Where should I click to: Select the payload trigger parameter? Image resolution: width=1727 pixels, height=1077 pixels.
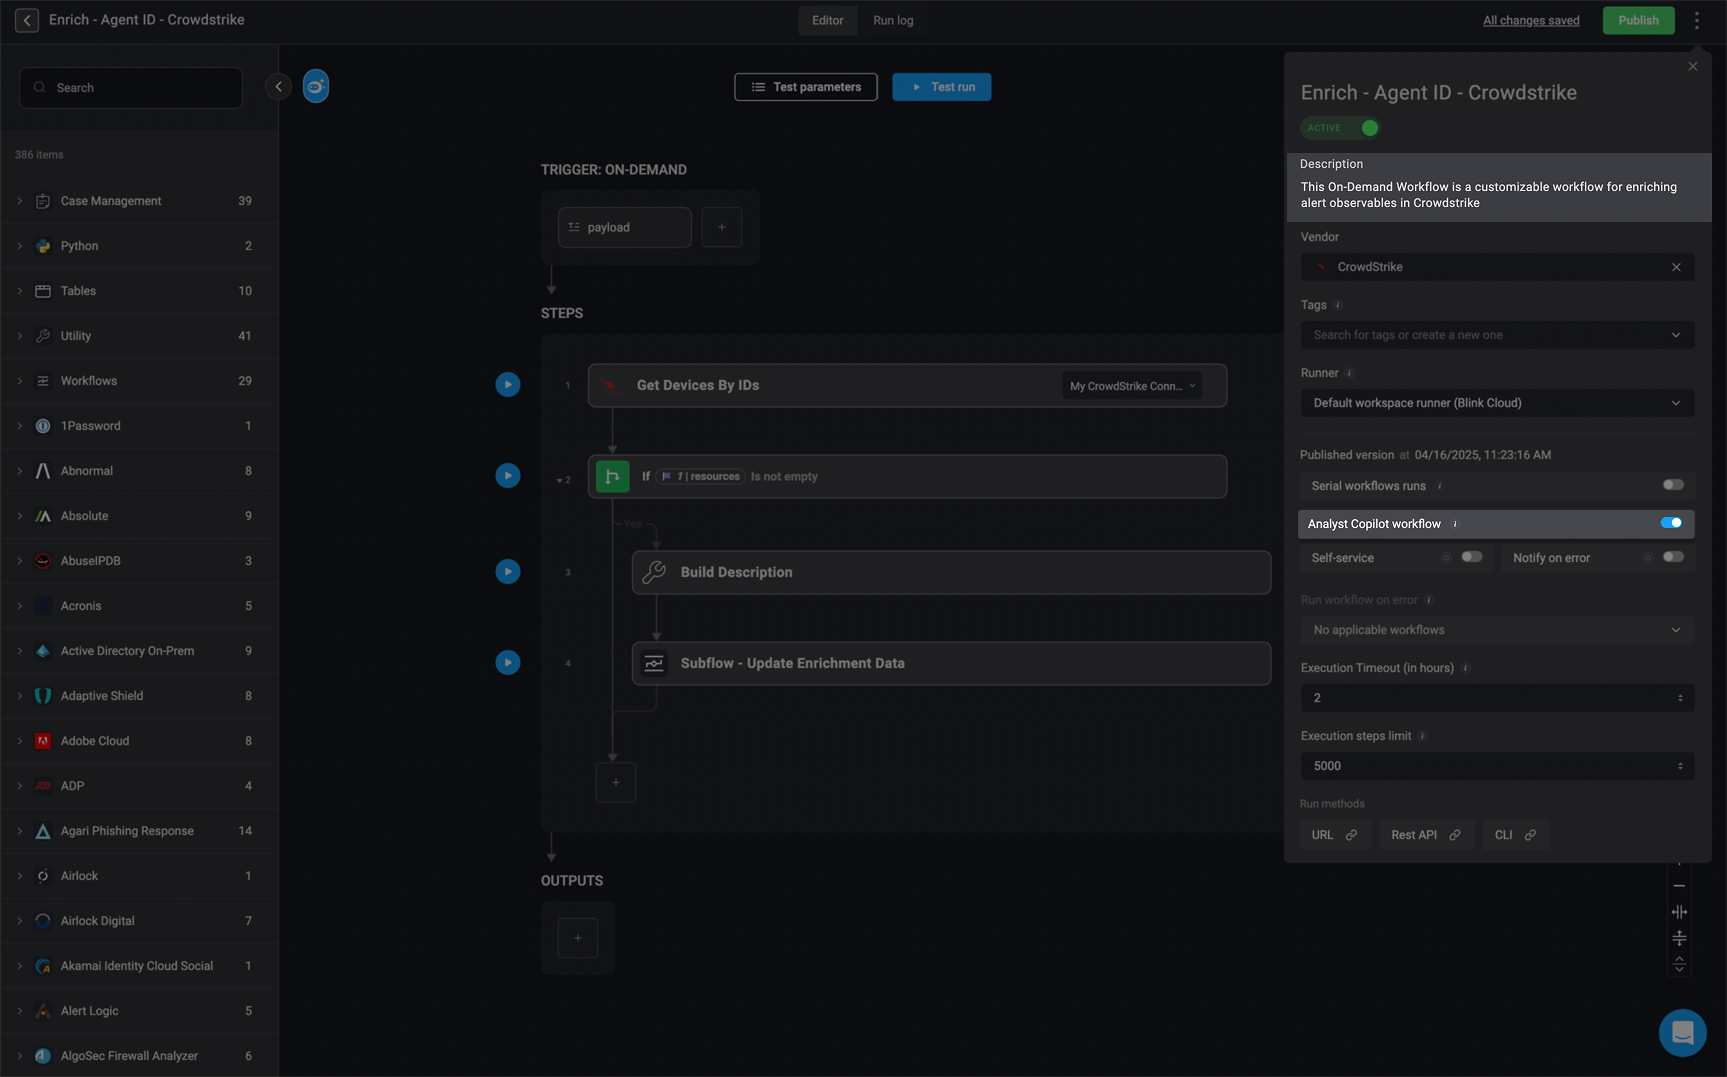[x=625, y=227]
